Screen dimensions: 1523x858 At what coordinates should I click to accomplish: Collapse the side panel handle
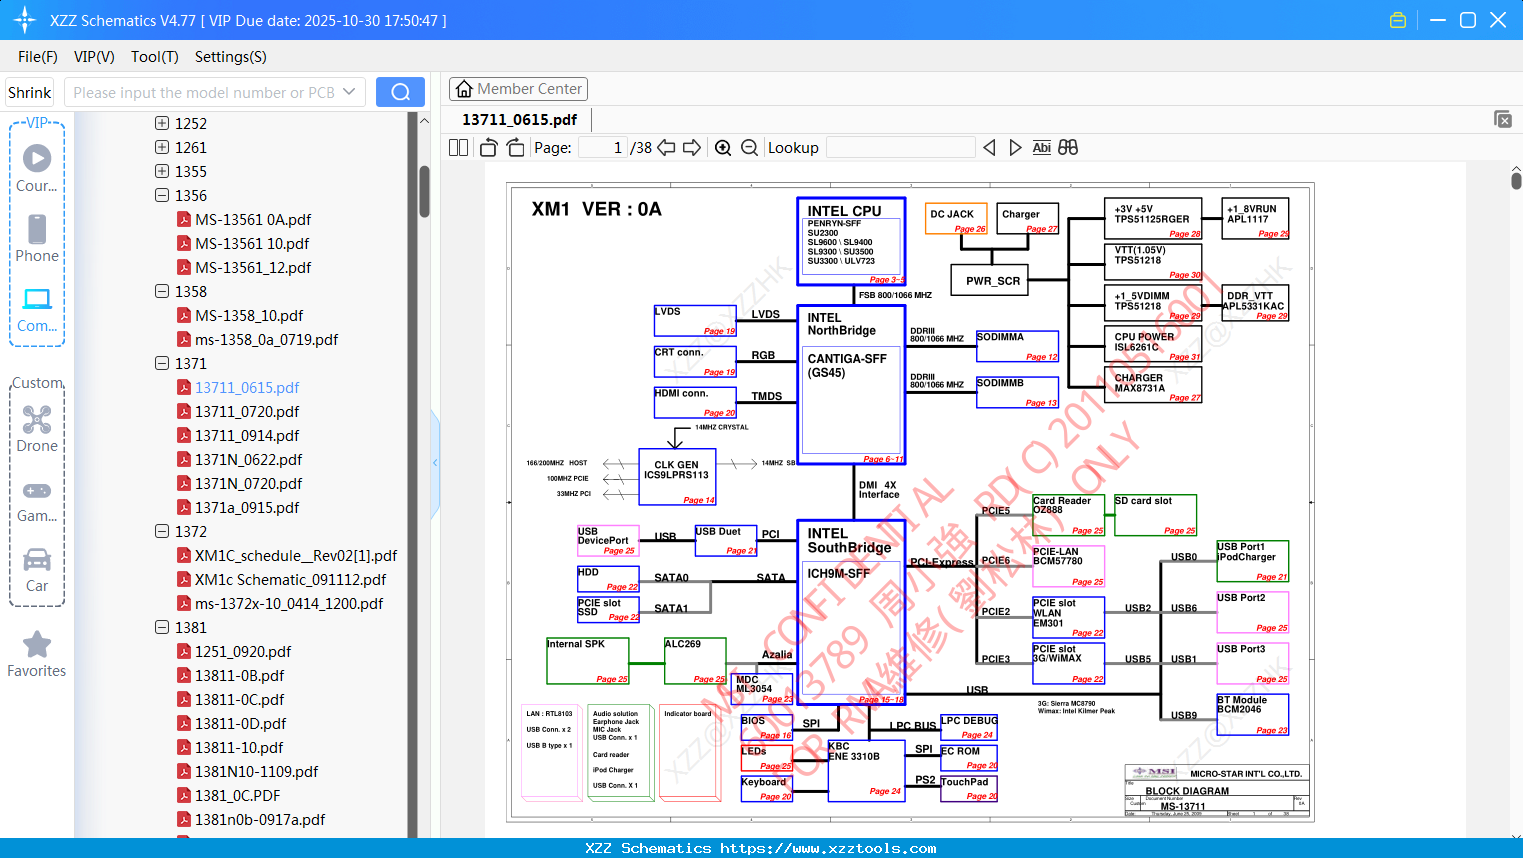435,463
